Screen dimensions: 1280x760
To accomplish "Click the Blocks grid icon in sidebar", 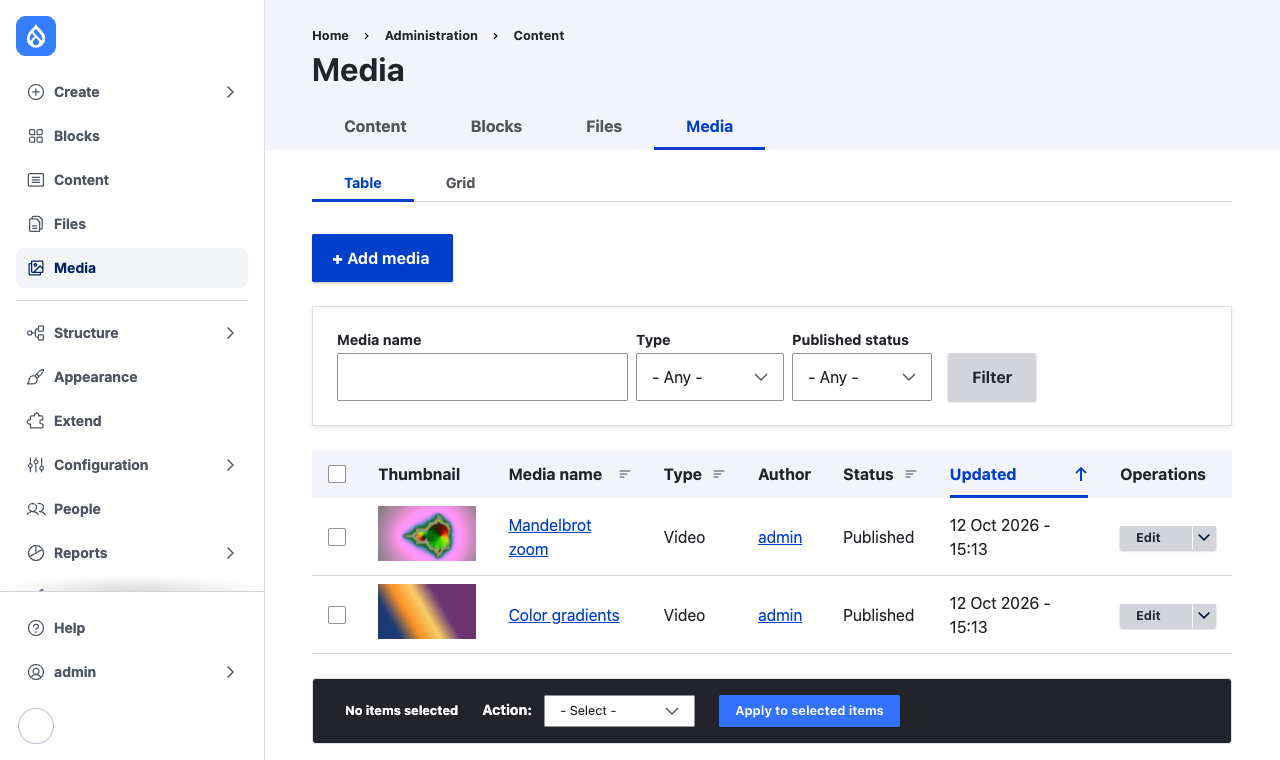I will (x=36, y=136).
